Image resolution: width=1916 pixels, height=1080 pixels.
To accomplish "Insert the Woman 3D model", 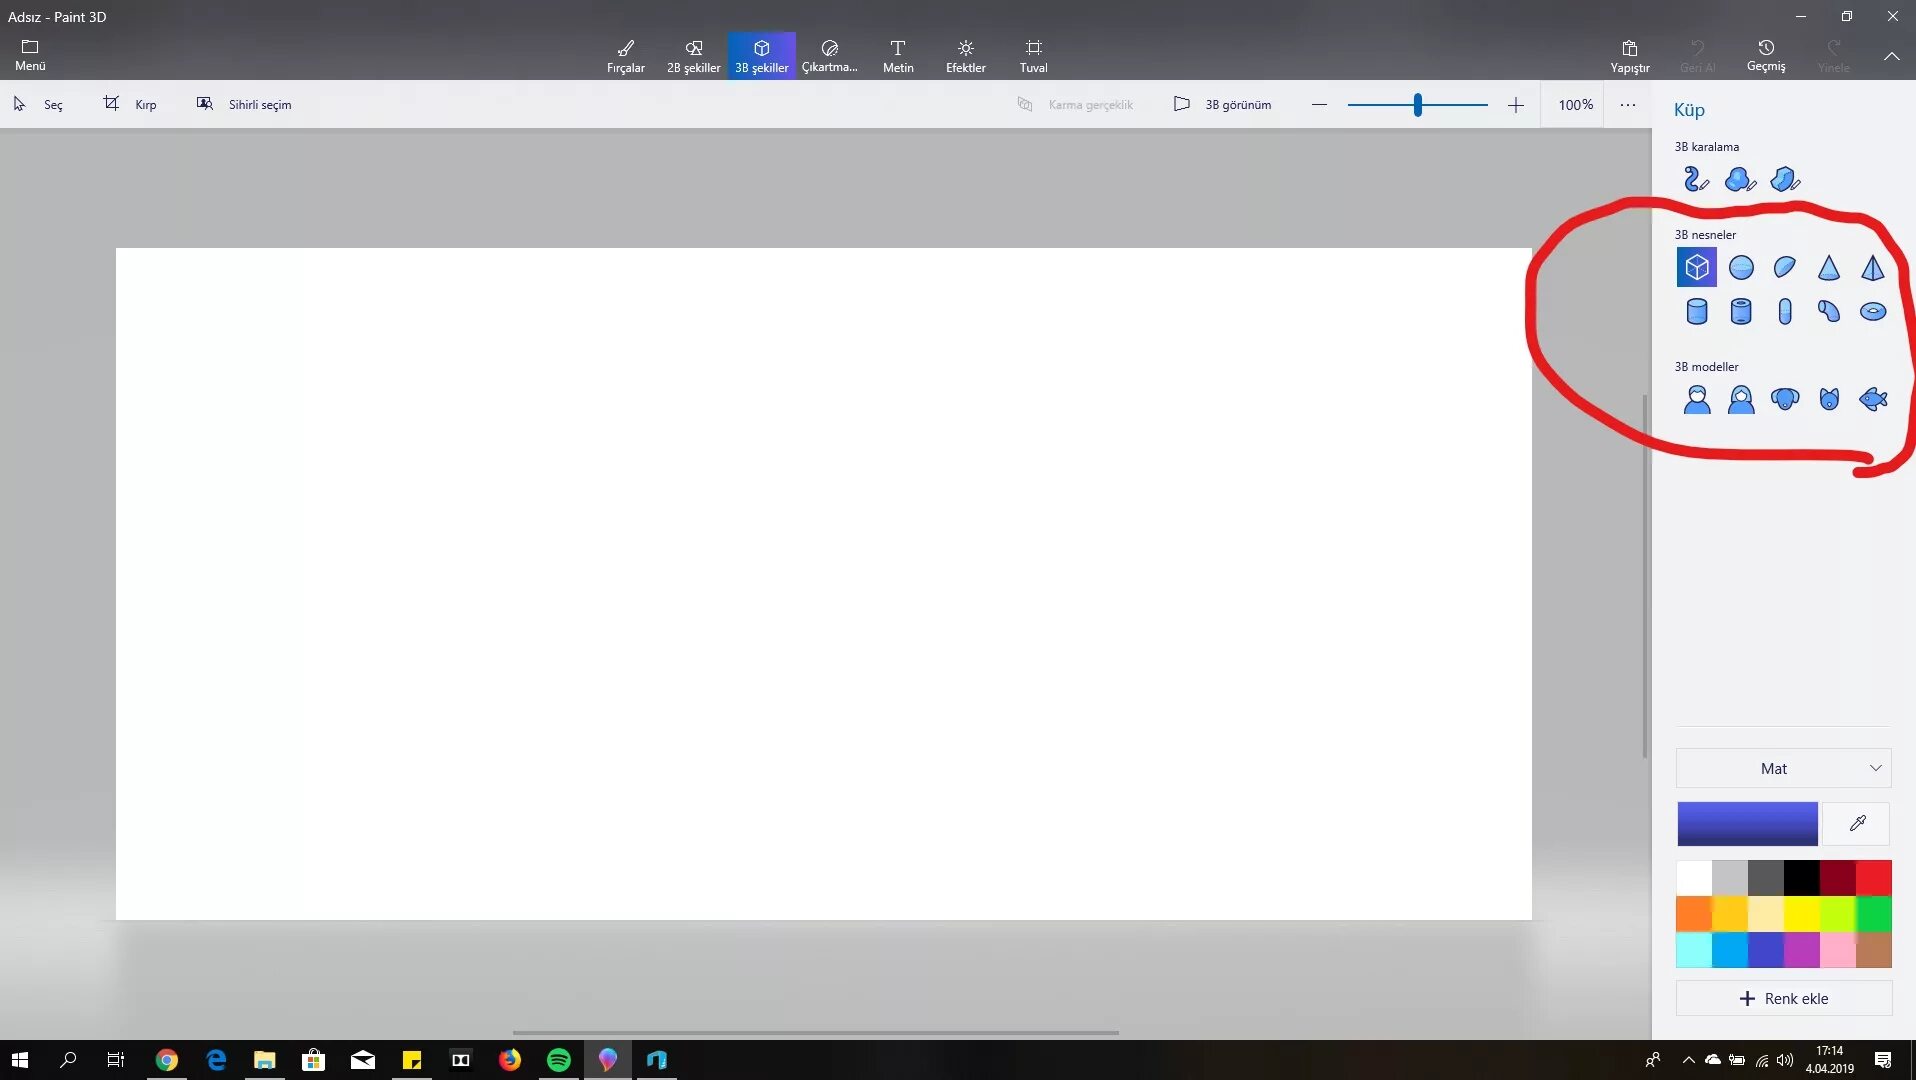I will (x=1741, y=399).
